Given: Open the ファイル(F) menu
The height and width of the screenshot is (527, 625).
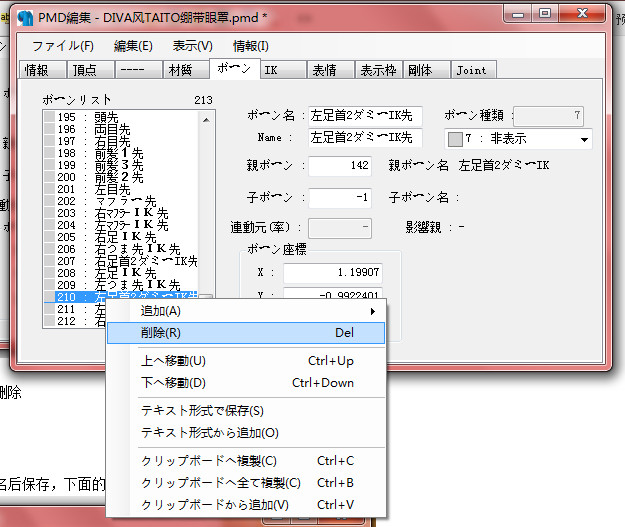Looking at the screenshot, I should coord(63,46).
